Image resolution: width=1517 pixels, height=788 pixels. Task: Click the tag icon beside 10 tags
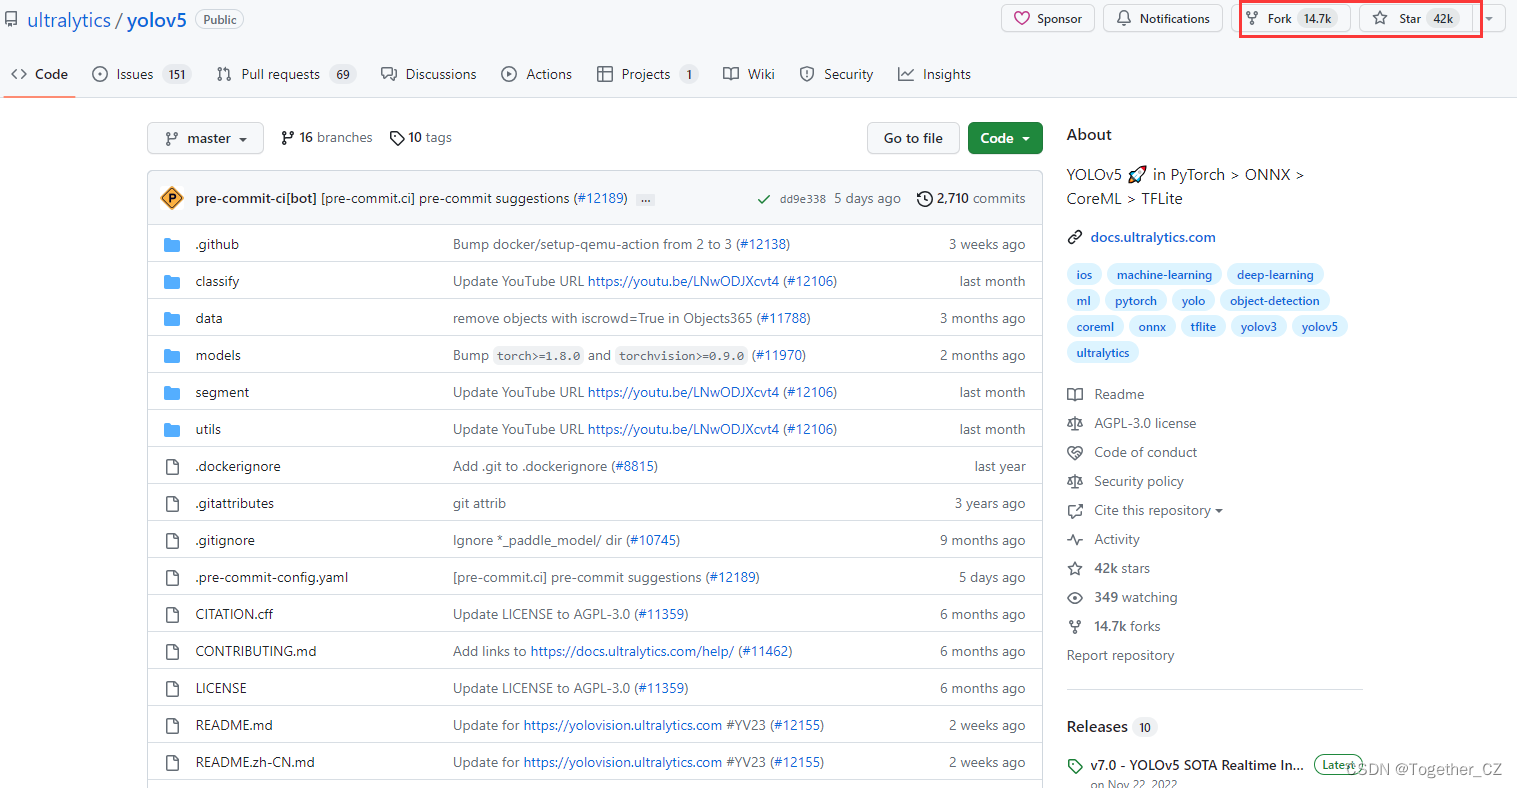[x=397, y=138]
